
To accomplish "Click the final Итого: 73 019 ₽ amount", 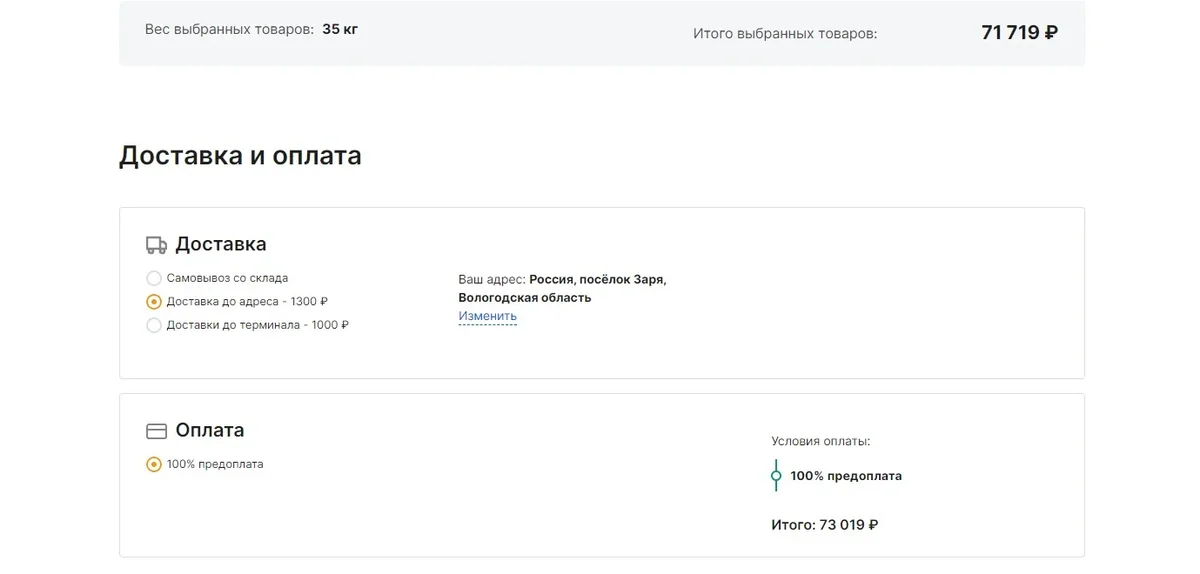I will 824,525.
